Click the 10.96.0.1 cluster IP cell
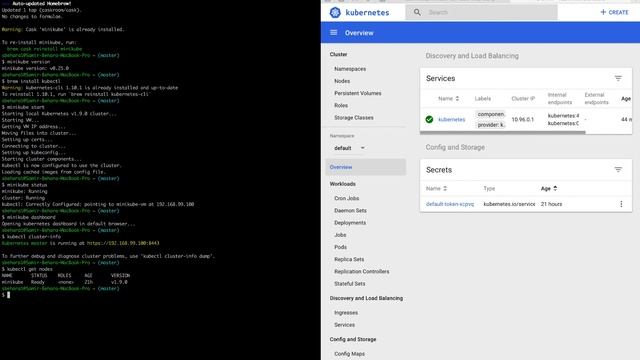 pos(522,120)
